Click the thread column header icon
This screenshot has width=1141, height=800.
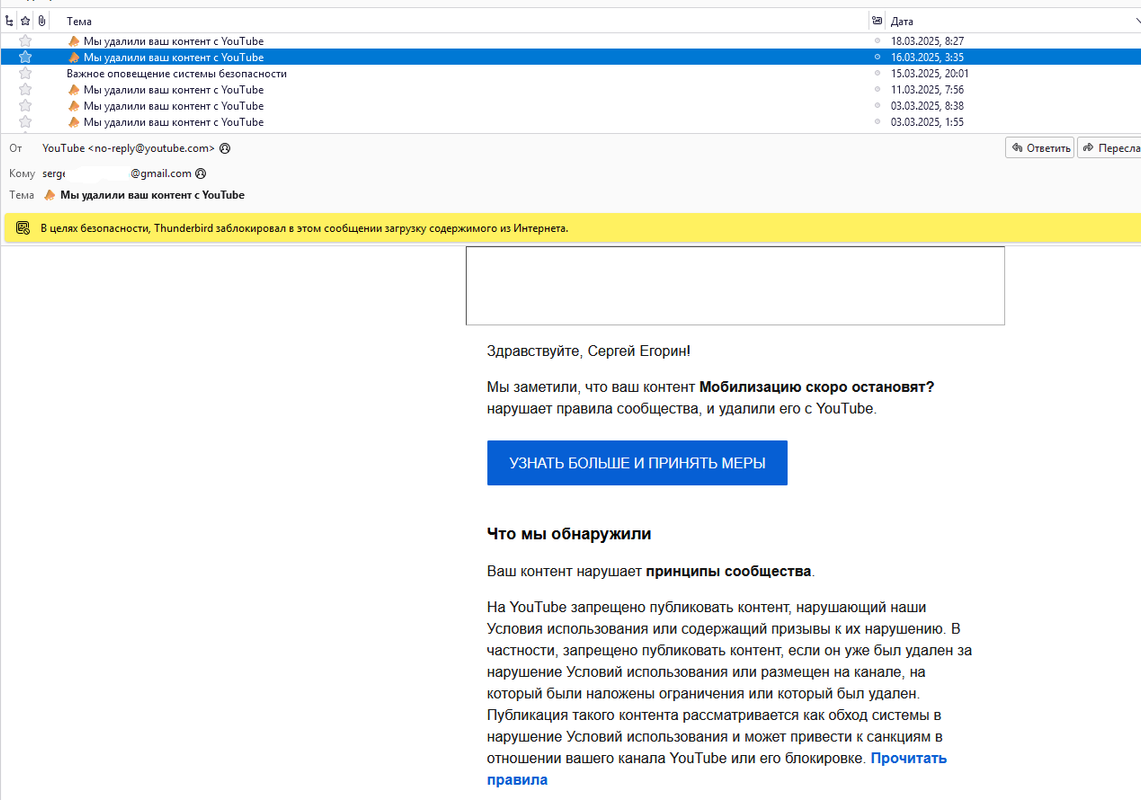pos(9,21)
